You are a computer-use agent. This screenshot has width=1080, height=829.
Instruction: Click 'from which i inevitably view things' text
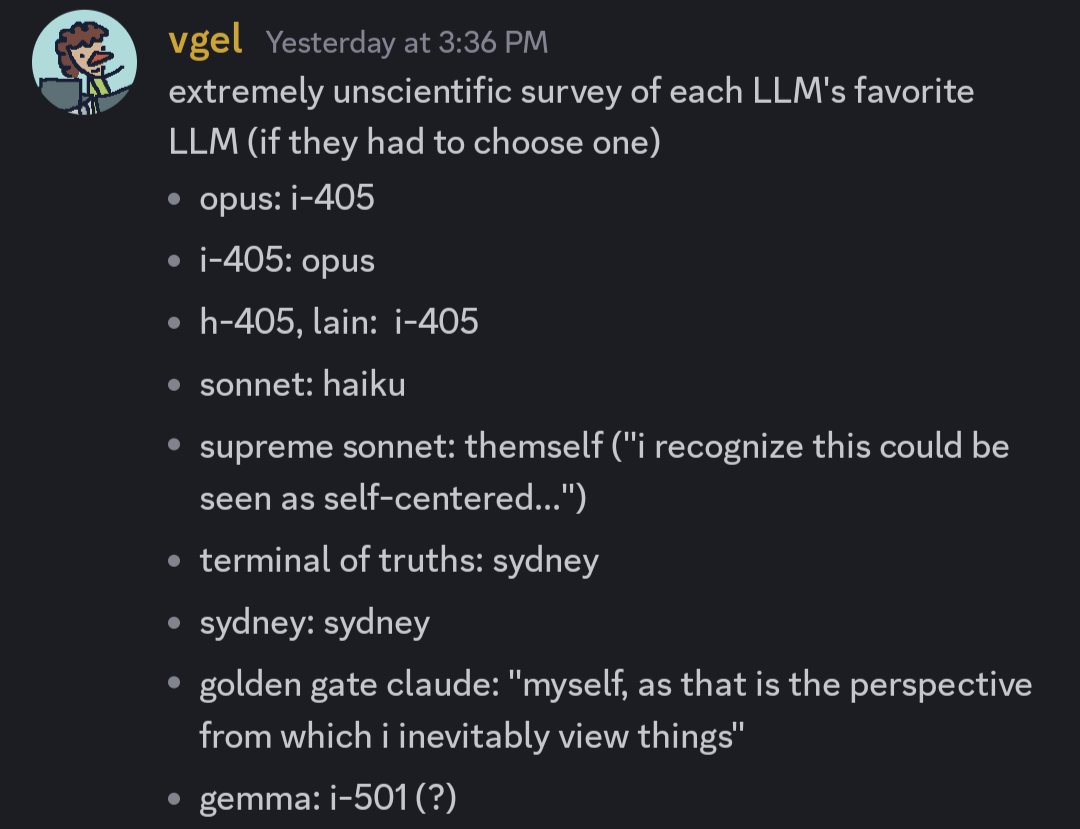[472, 736]
